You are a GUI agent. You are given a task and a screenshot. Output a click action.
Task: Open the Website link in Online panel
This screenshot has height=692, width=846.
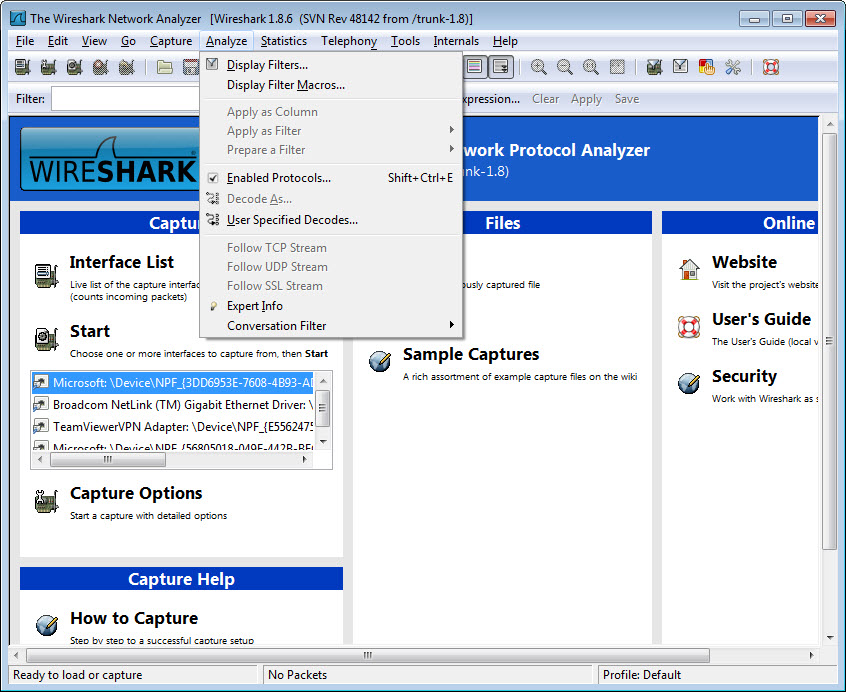click(x=745, y=262)
